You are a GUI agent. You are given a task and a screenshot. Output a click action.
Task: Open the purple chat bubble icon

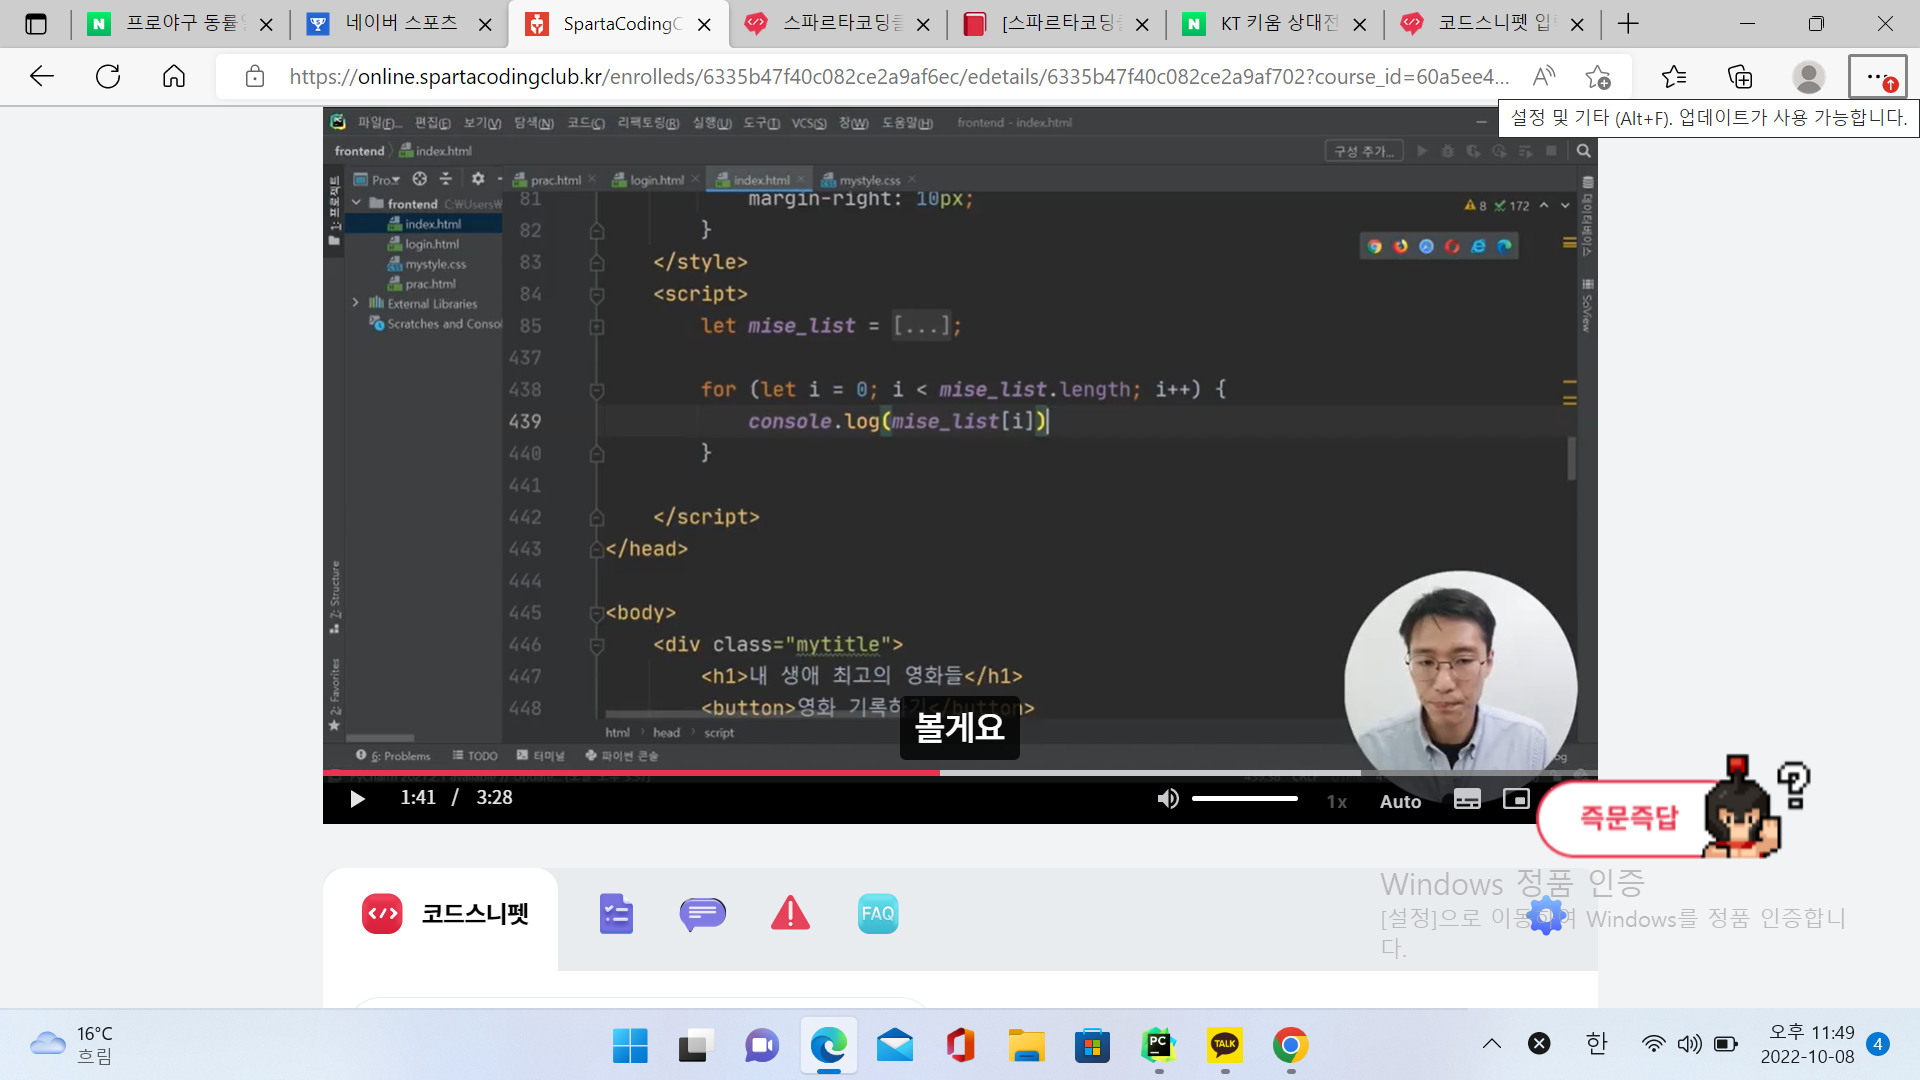(703, 913)
